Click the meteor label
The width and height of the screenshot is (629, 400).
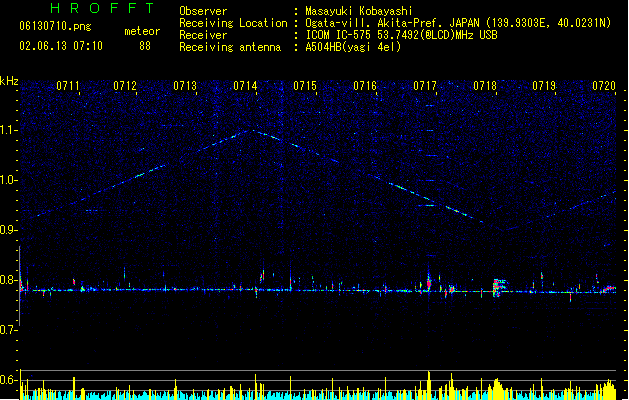coord(142,31)
